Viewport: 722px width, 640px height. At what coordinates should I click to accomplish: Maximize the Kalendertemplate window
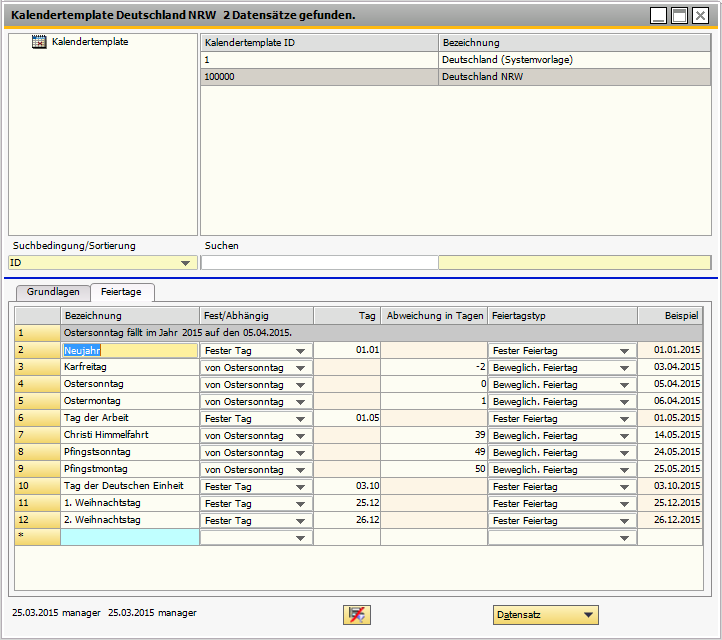(679, 16)
